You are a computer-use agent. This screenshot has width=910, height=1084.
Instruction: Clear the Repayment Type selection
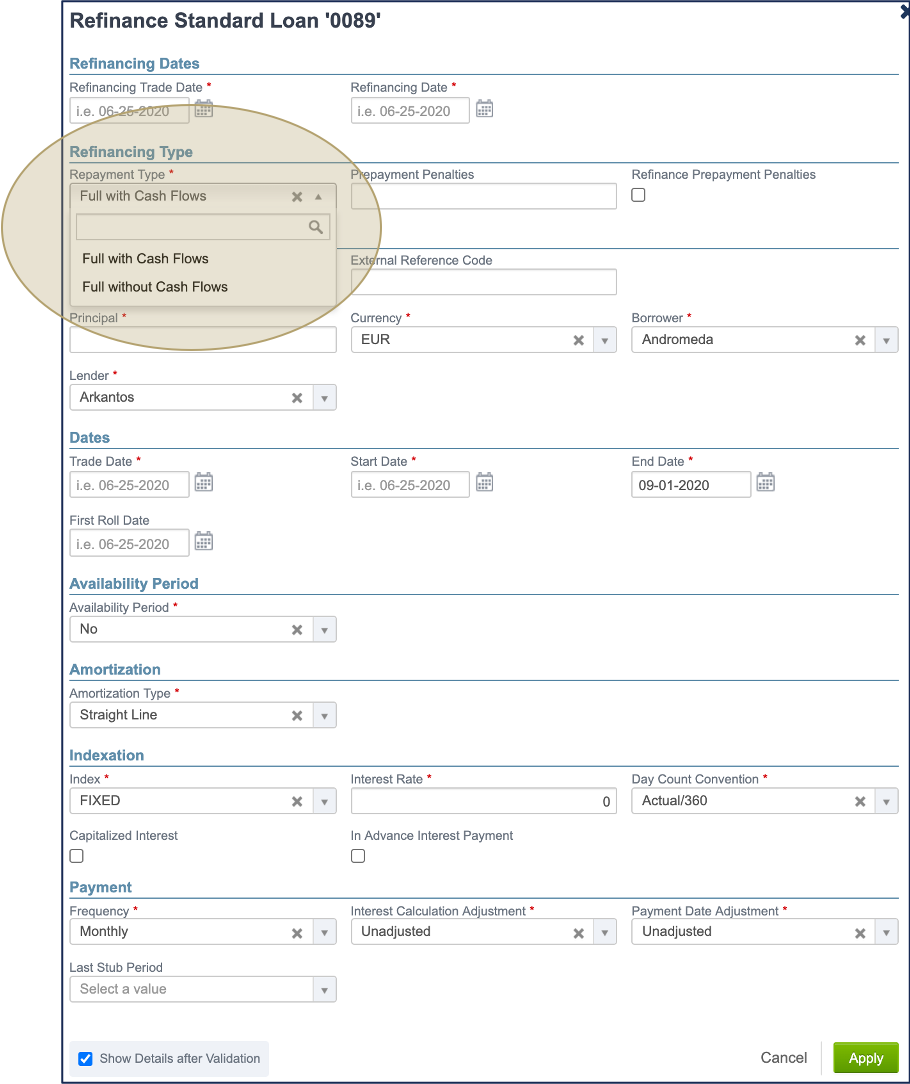(297, 196)
